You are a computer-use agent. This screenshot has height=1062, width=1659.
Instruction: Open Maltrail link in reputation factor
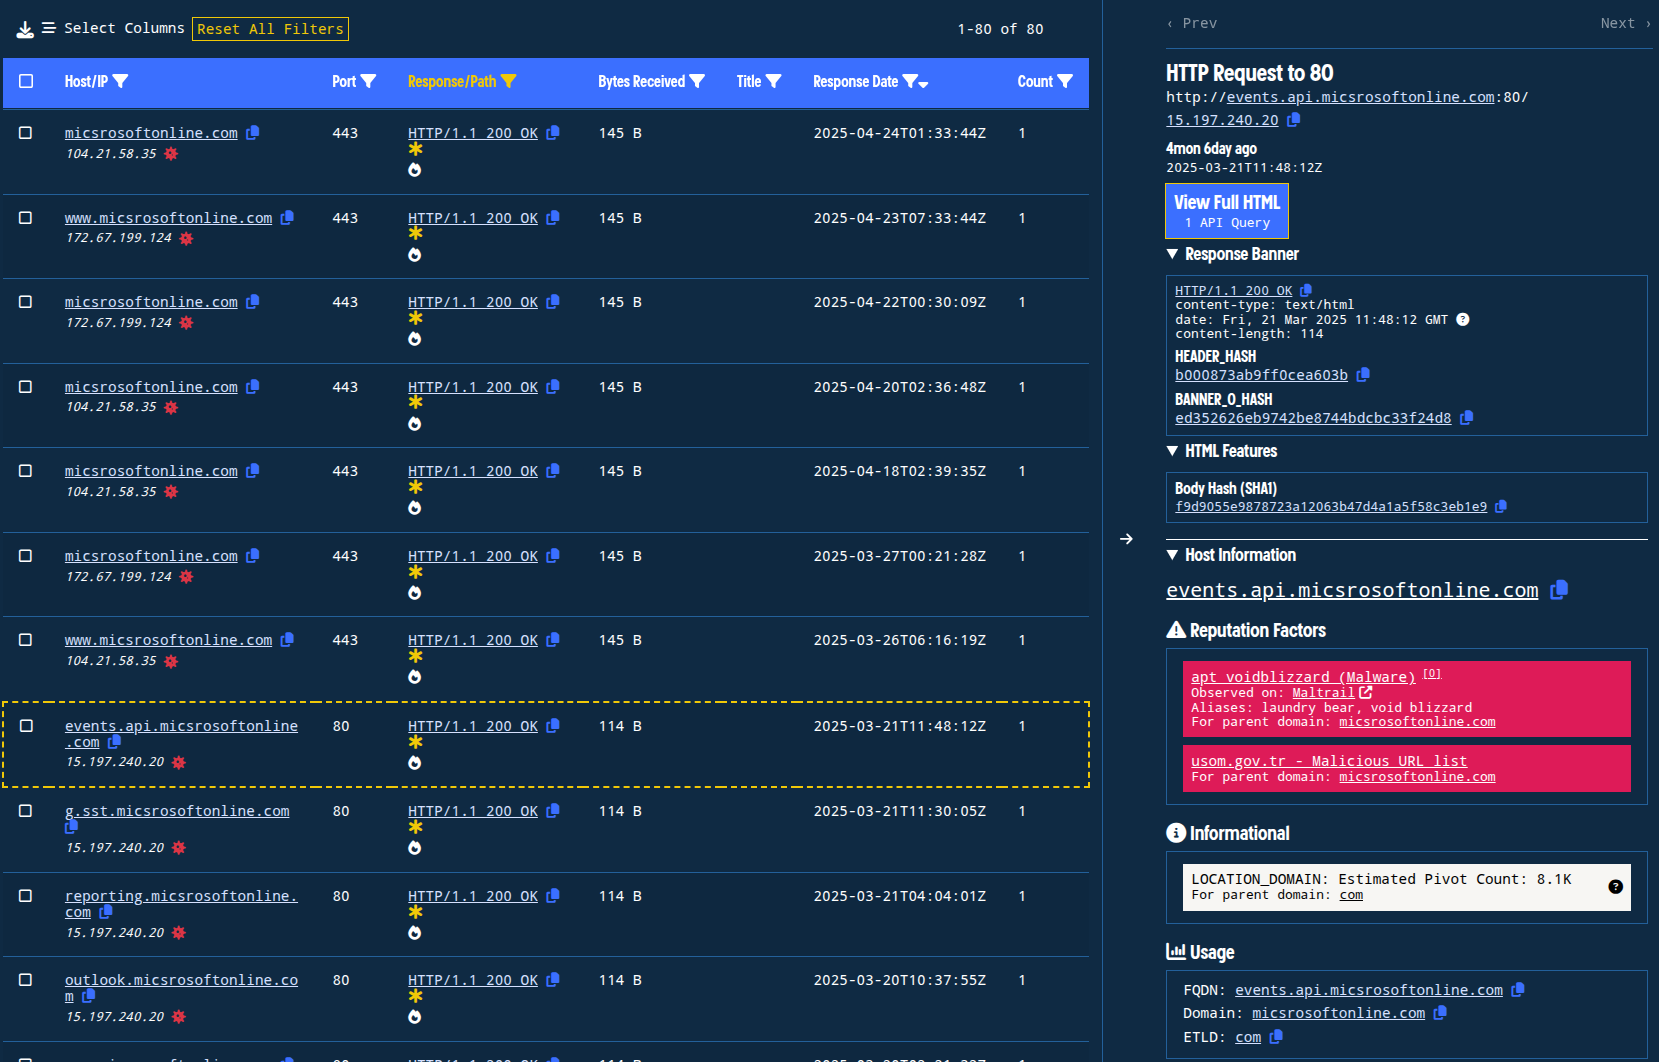tap(1323, 693)
